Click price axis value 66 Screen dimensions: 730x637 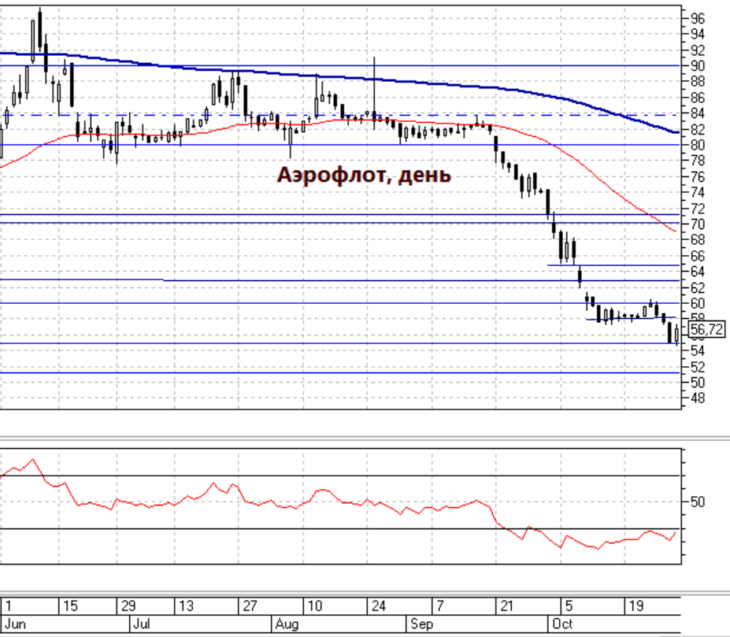[697, 256]
